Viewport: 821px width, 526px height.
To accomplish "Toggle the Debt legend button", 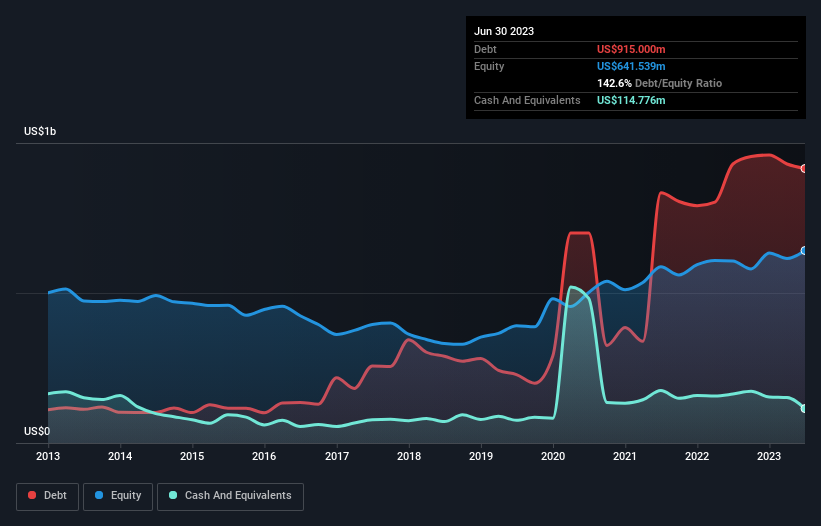I will pyautogui.click(x=47, y=496).
